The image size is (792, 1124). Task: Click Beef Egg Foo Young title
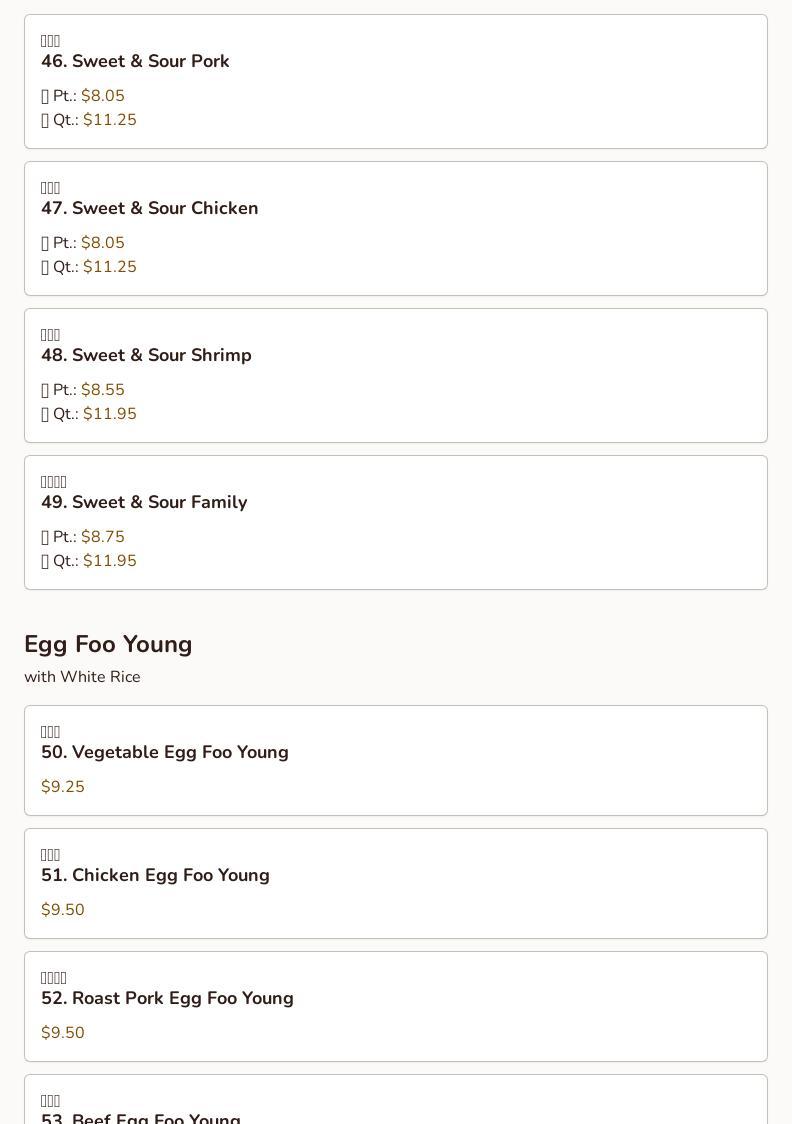141,1118
